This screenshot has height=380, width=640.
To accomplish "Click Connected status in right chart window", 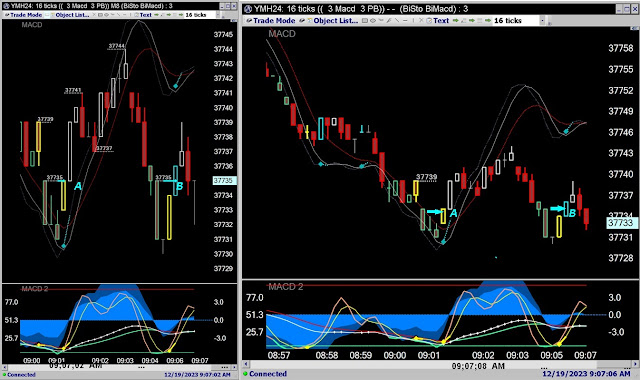I will [265, 373].
